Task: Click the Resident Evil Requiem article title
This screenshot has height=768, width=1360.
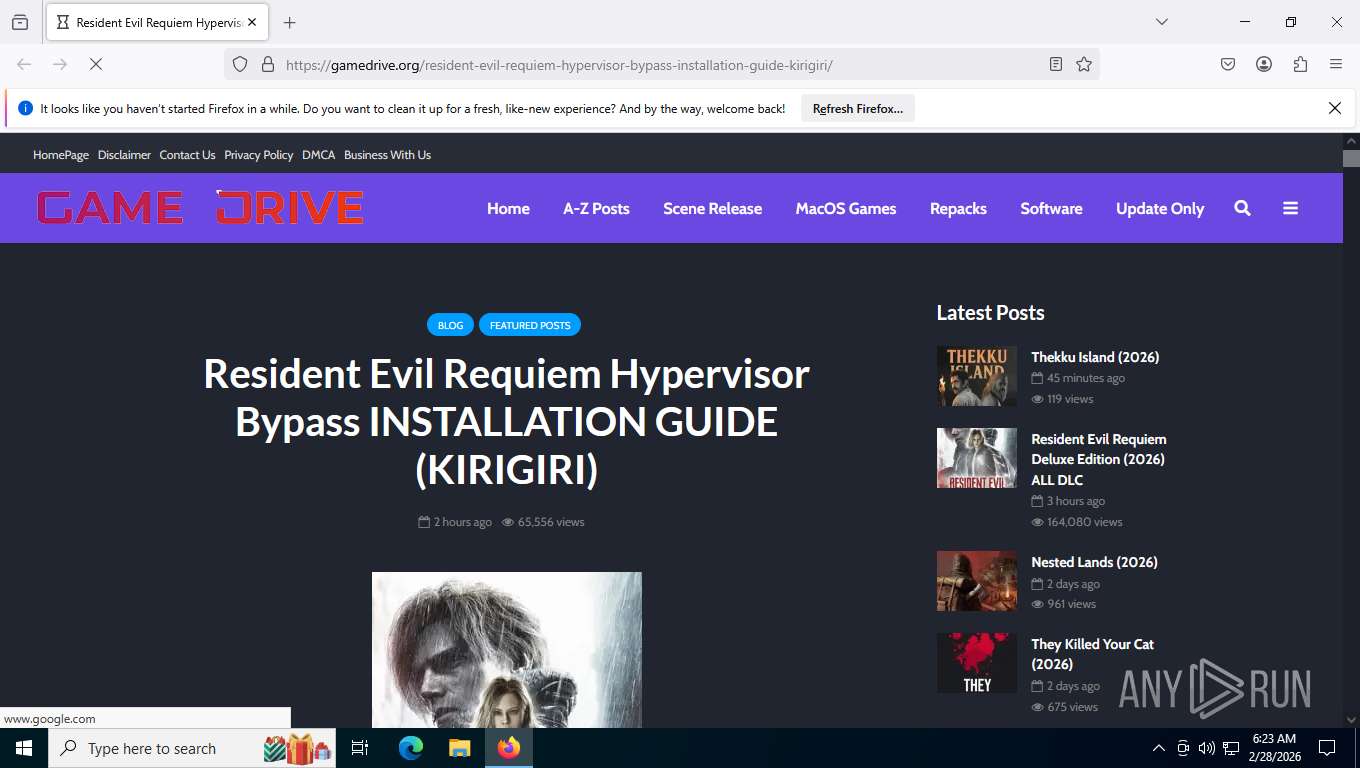Action: click(x=506, y=421)
